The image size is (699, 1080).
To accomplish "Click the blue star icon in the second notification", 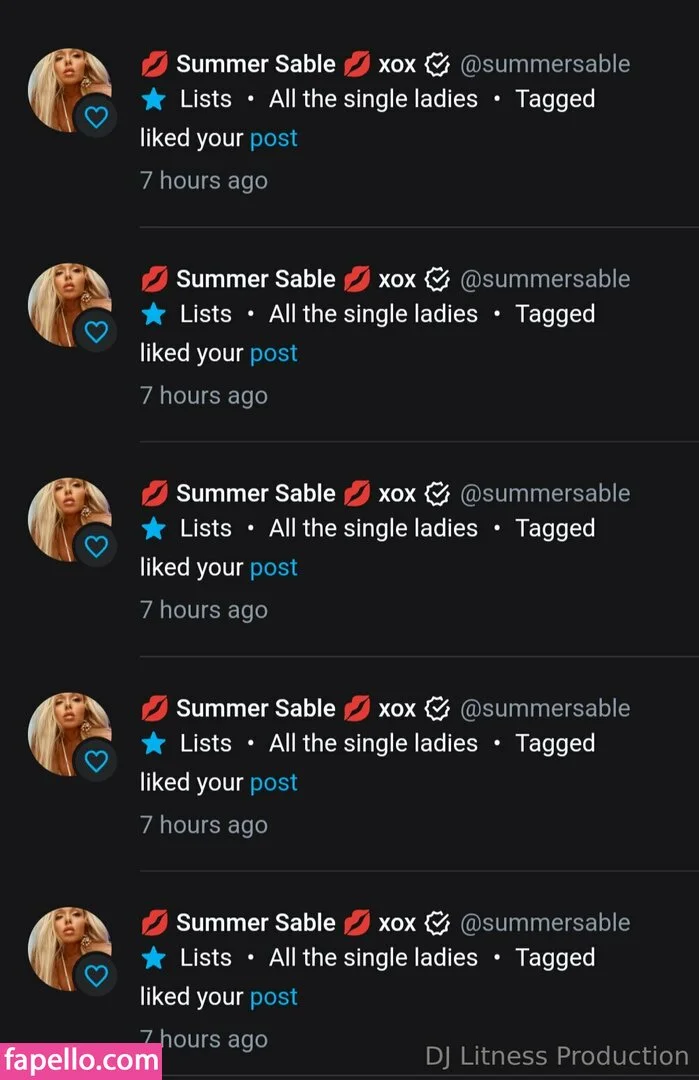I will pos(153,315).
